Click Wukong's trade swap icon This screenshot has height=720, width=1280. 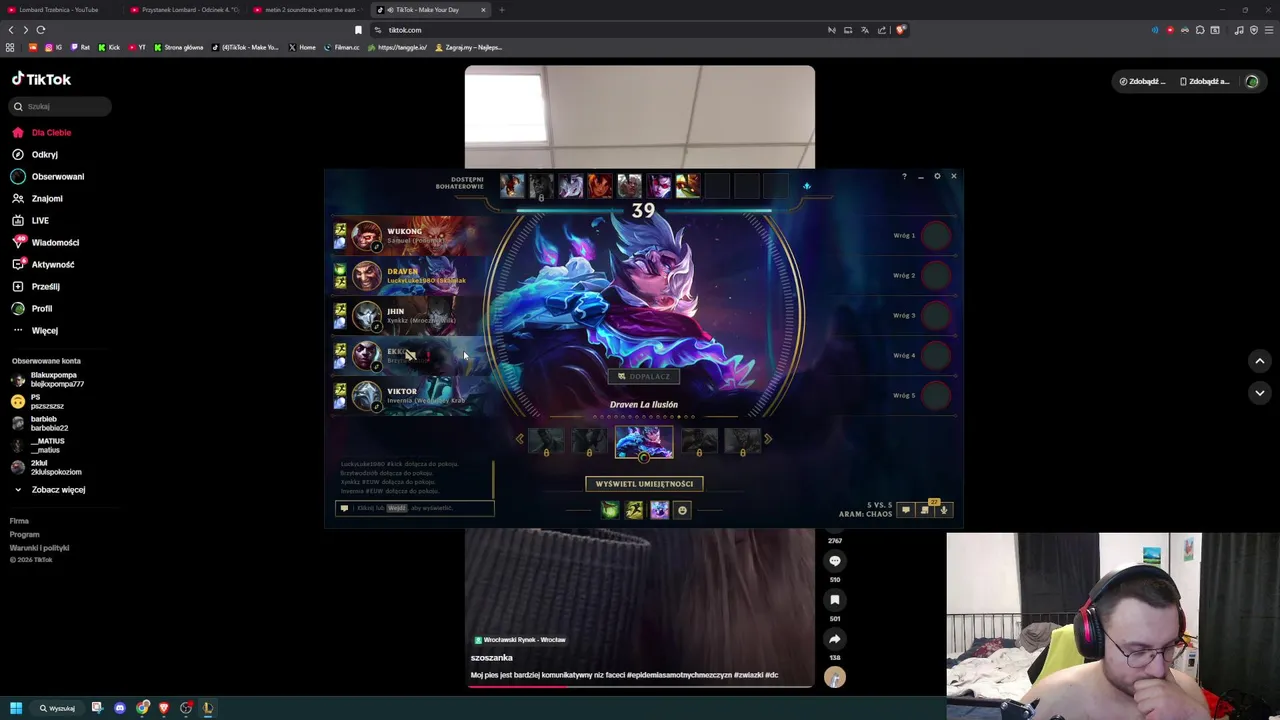pos(377,246)
